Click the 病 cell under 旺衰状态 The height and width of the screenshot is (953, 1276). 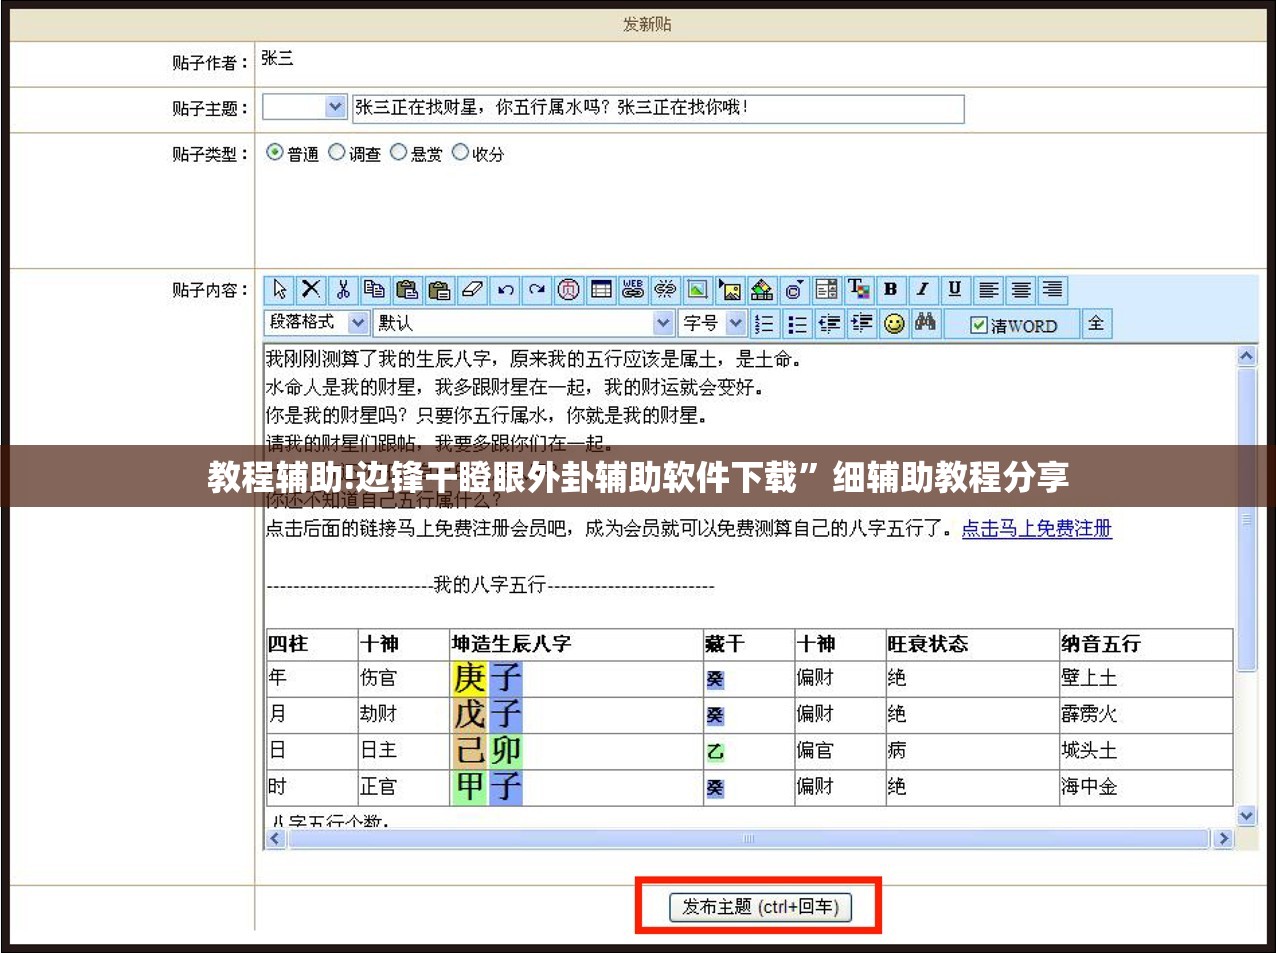tap(971, 750)
